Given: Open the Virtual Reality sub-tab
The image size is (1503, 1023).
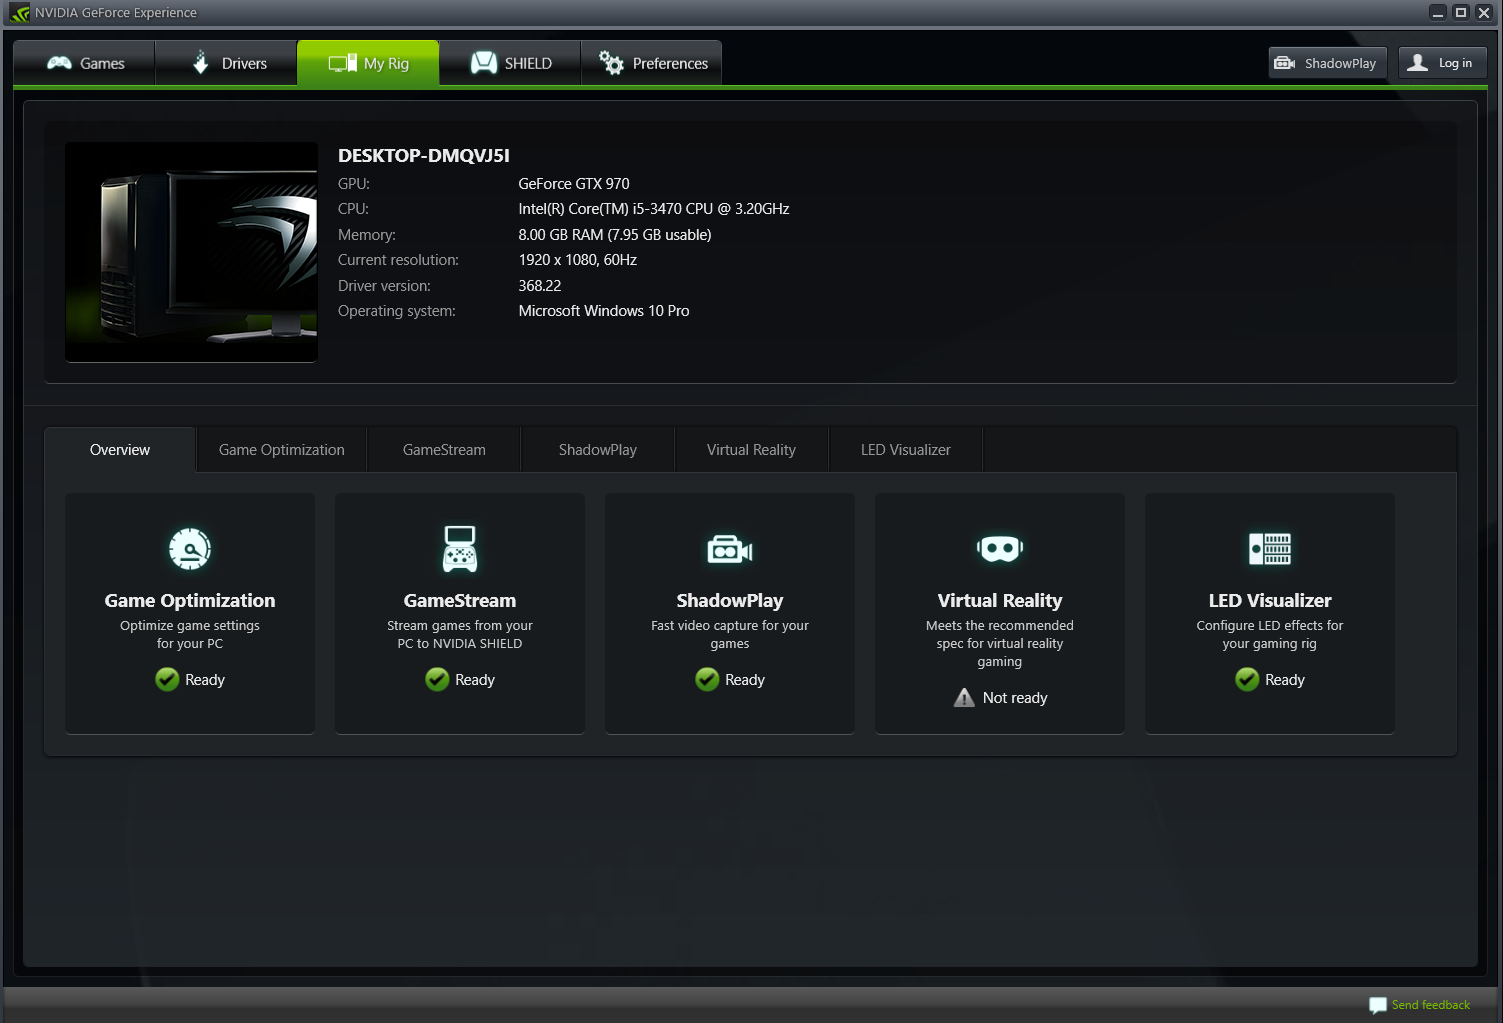Looking at the screenshot, I should click(752, 450).
